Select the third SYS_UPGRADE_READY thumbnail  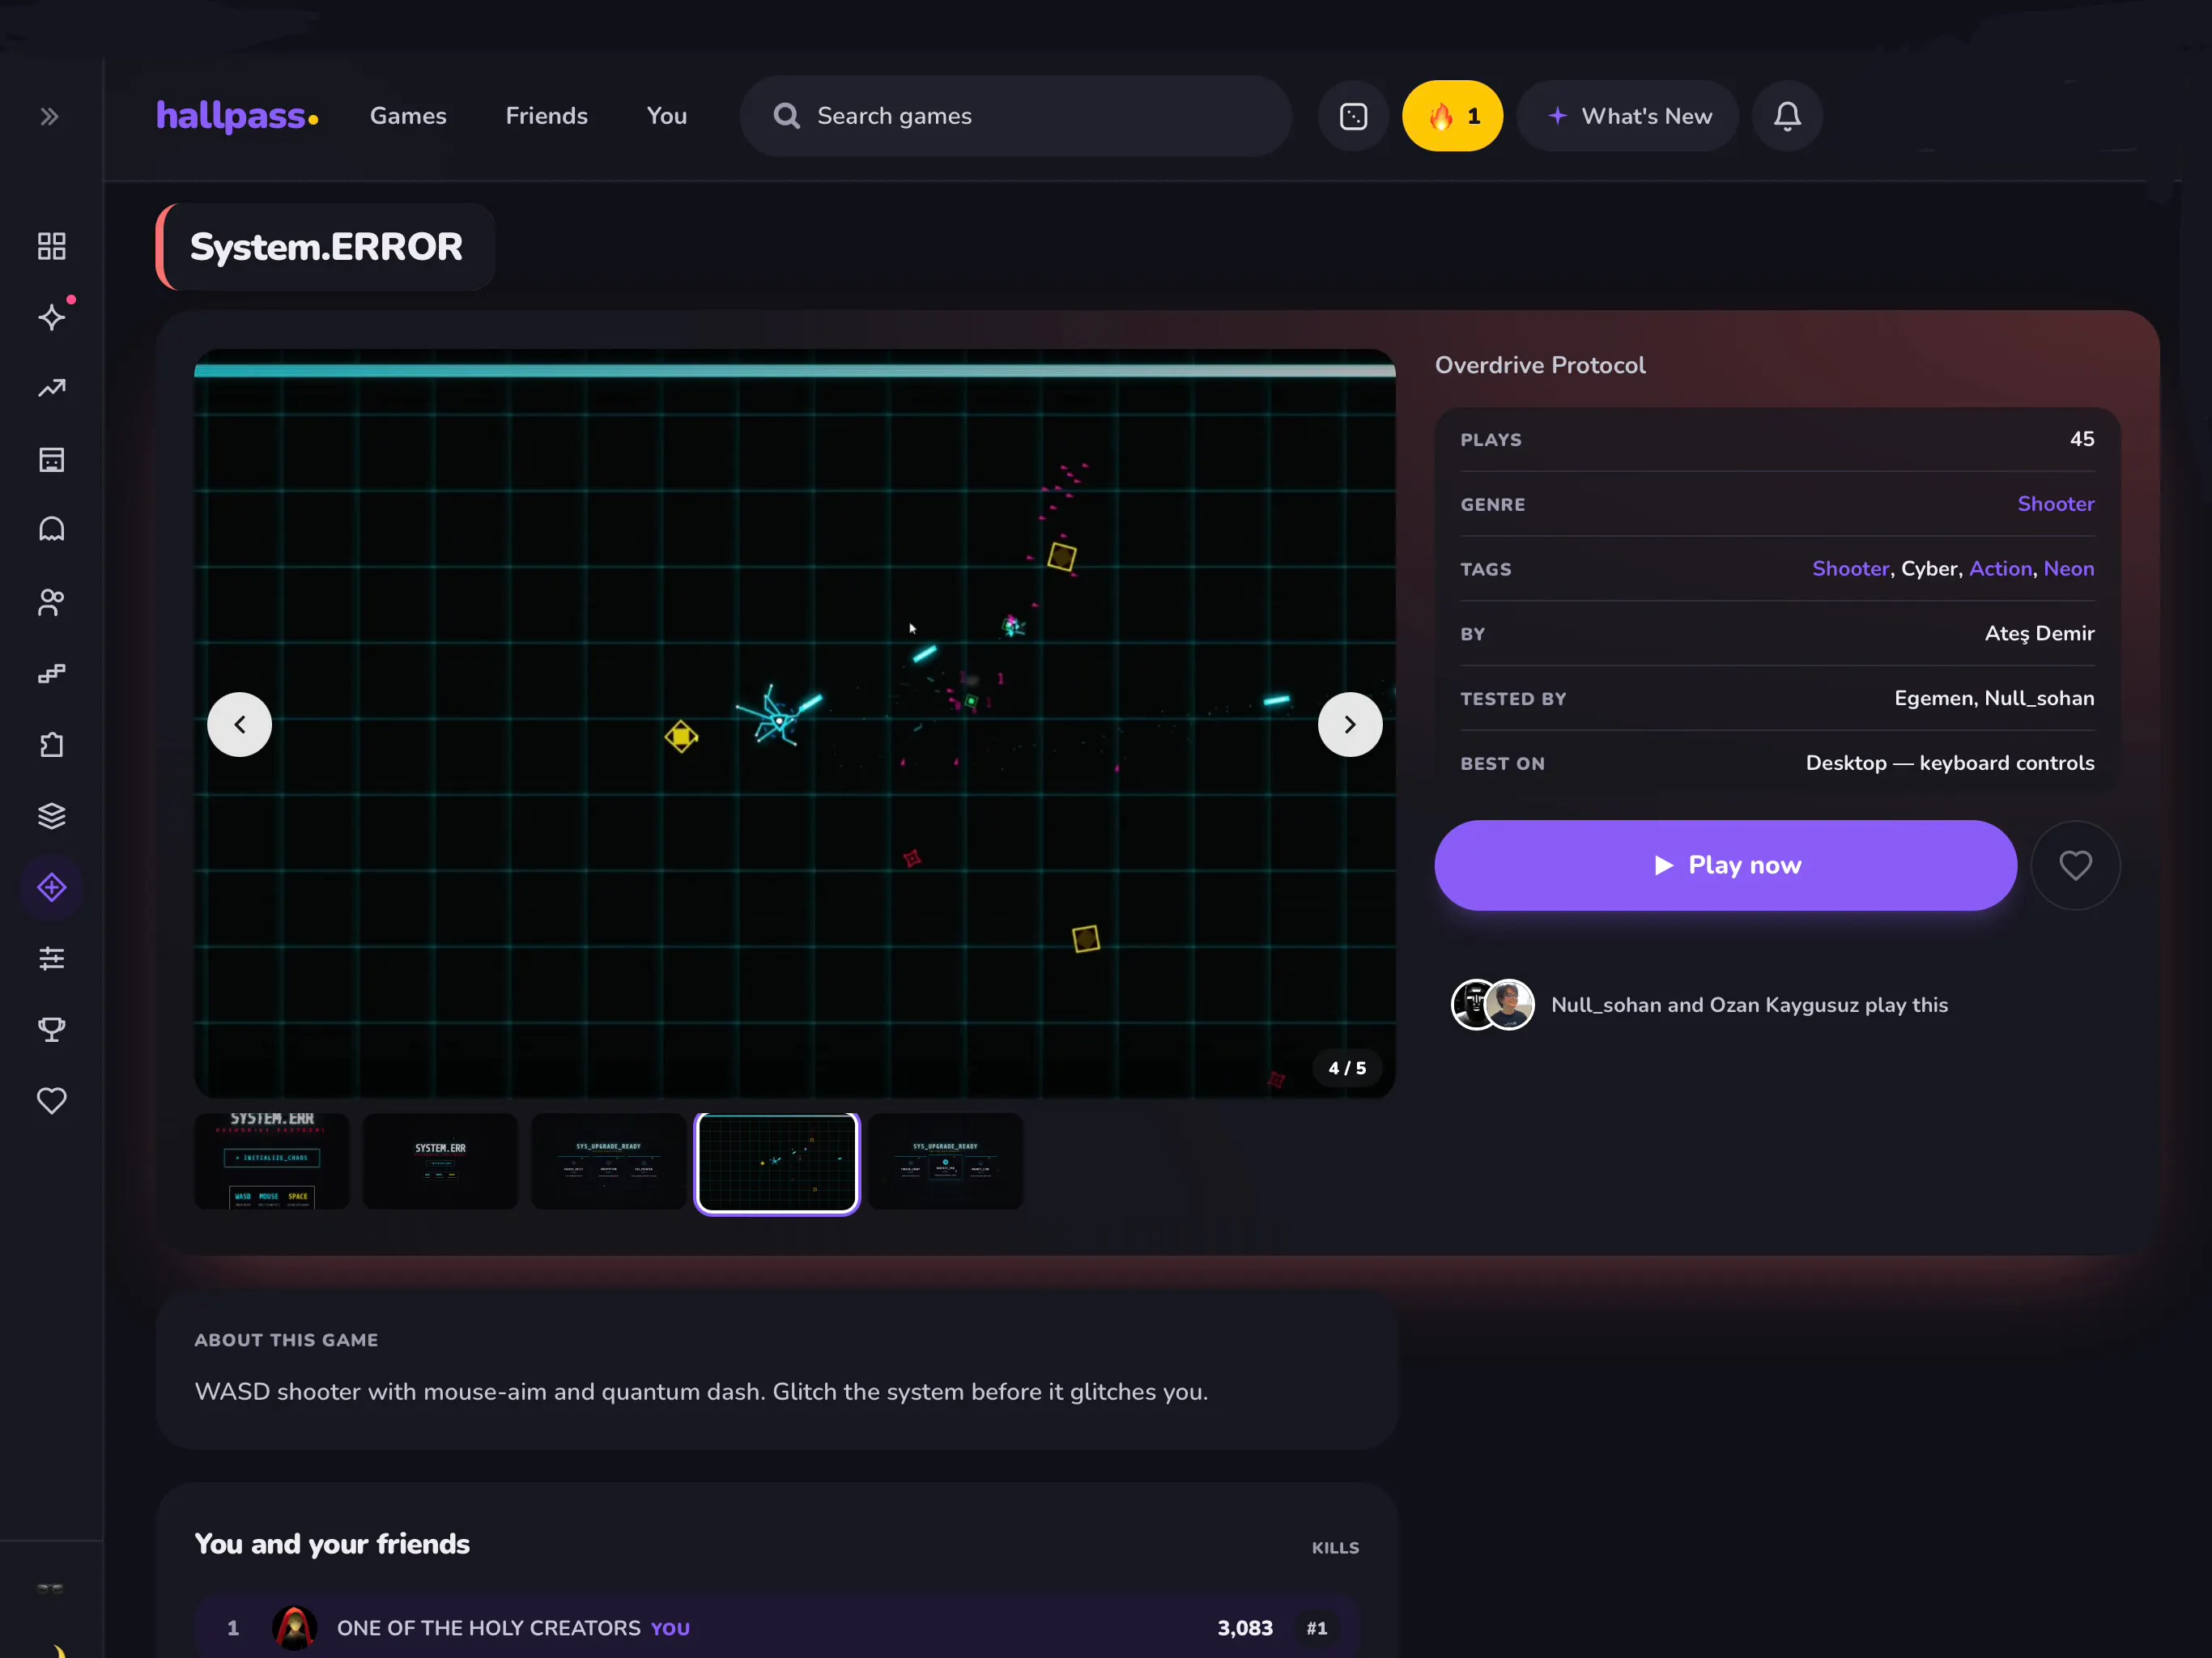[x=608, y=1162]
